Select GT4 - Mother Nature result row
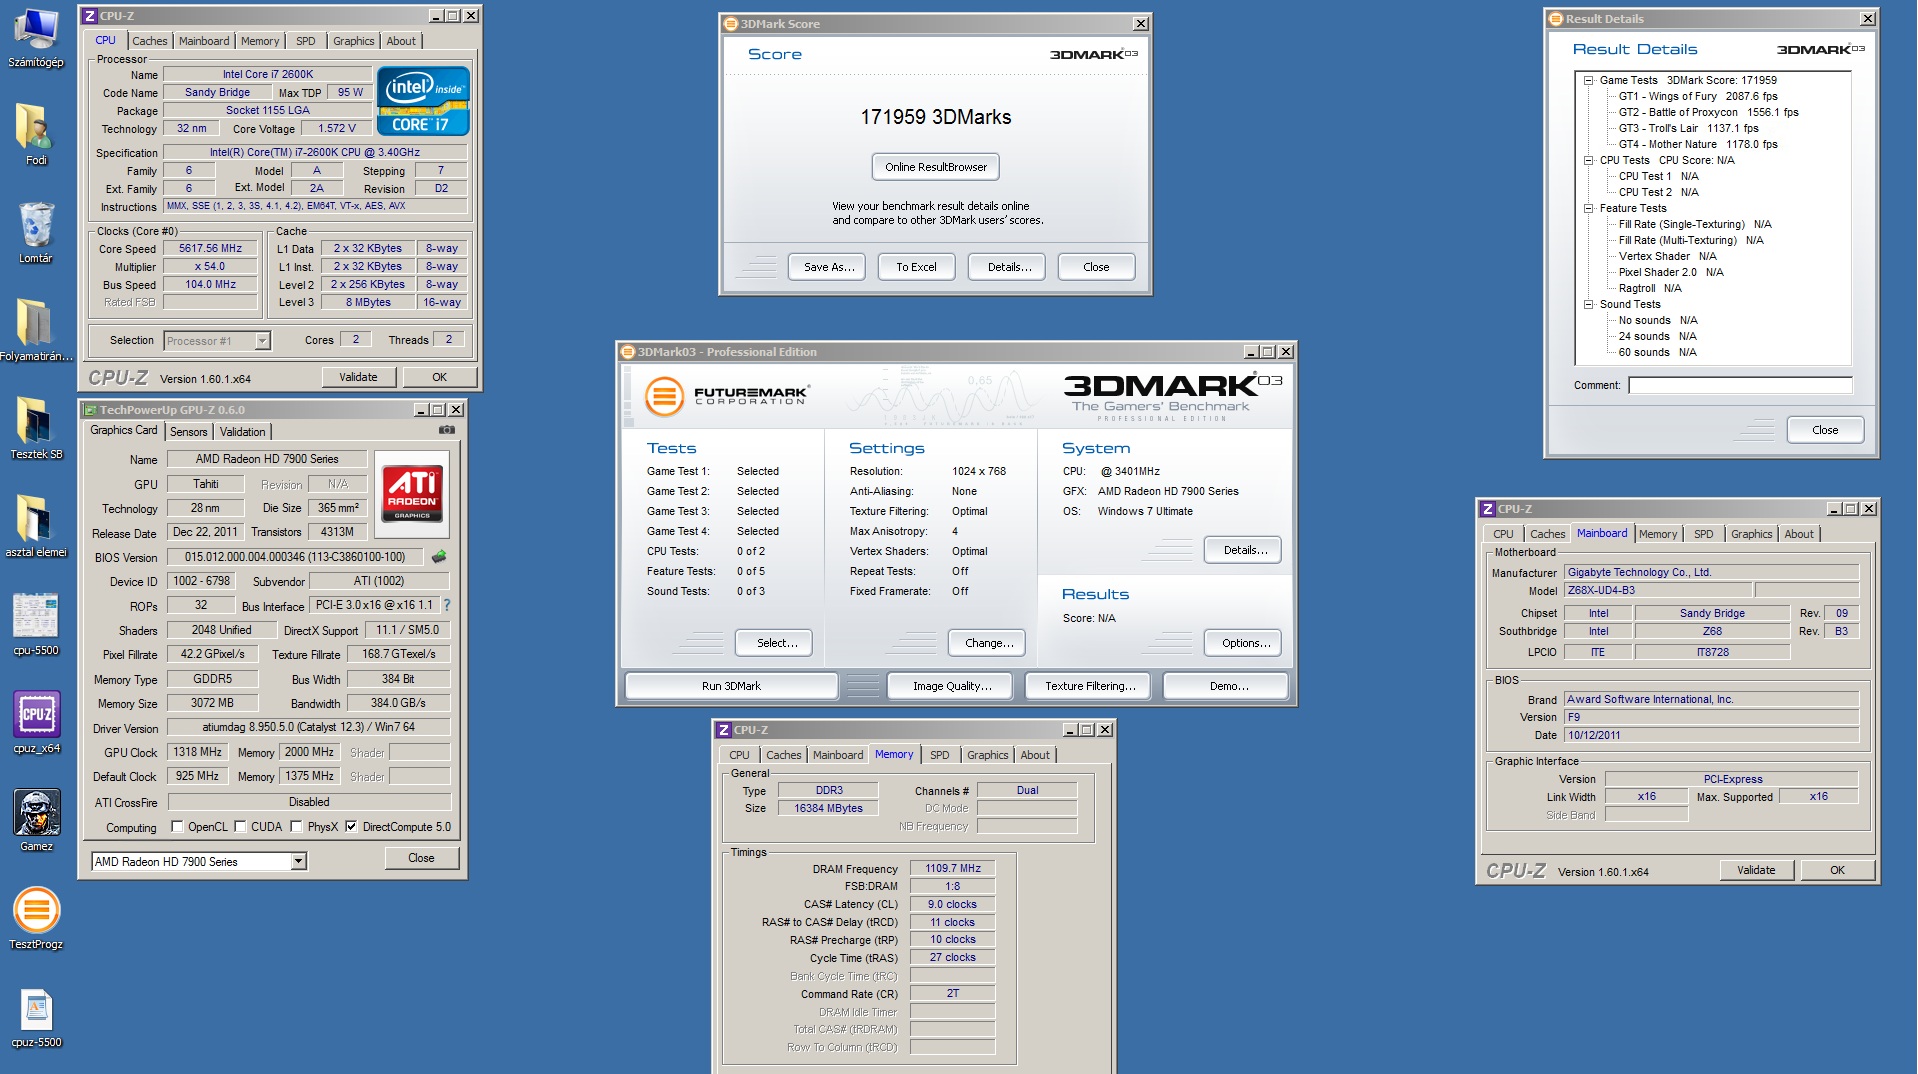This screenshot has height=1074, width=1918. click(x=1698, y=144)
